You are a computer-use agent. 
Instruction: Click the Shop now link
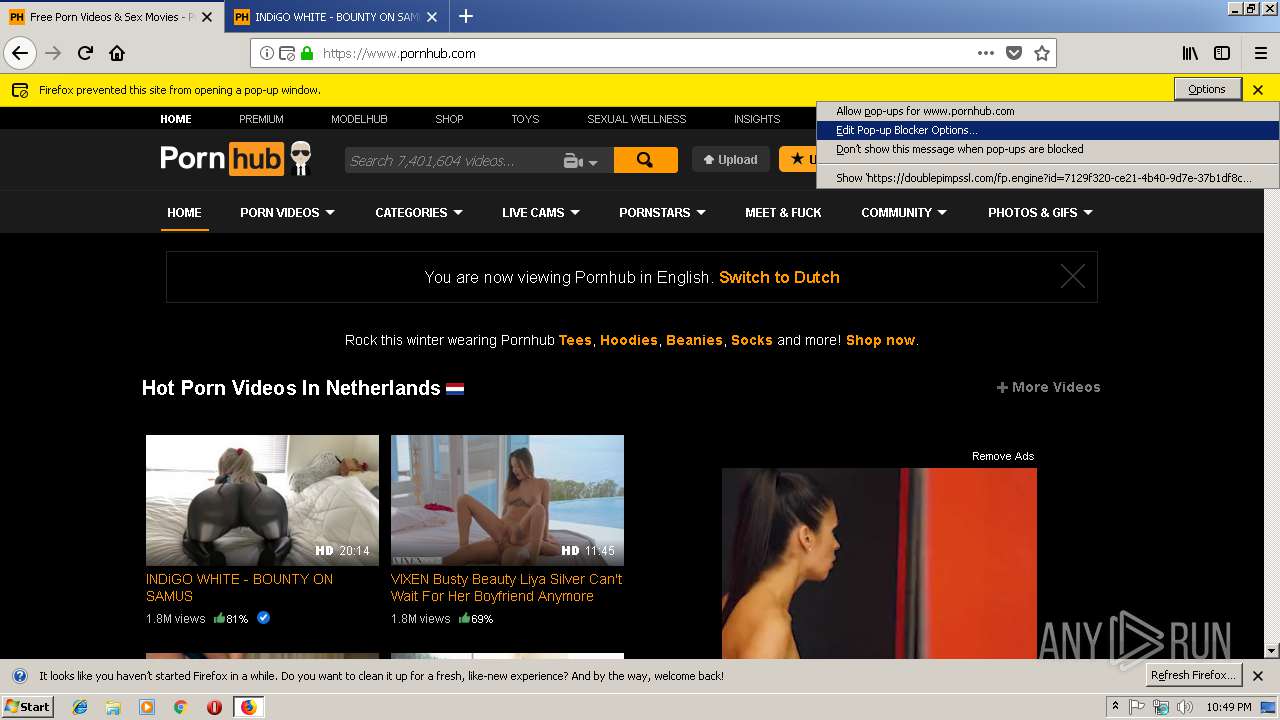tap(880, 340)
